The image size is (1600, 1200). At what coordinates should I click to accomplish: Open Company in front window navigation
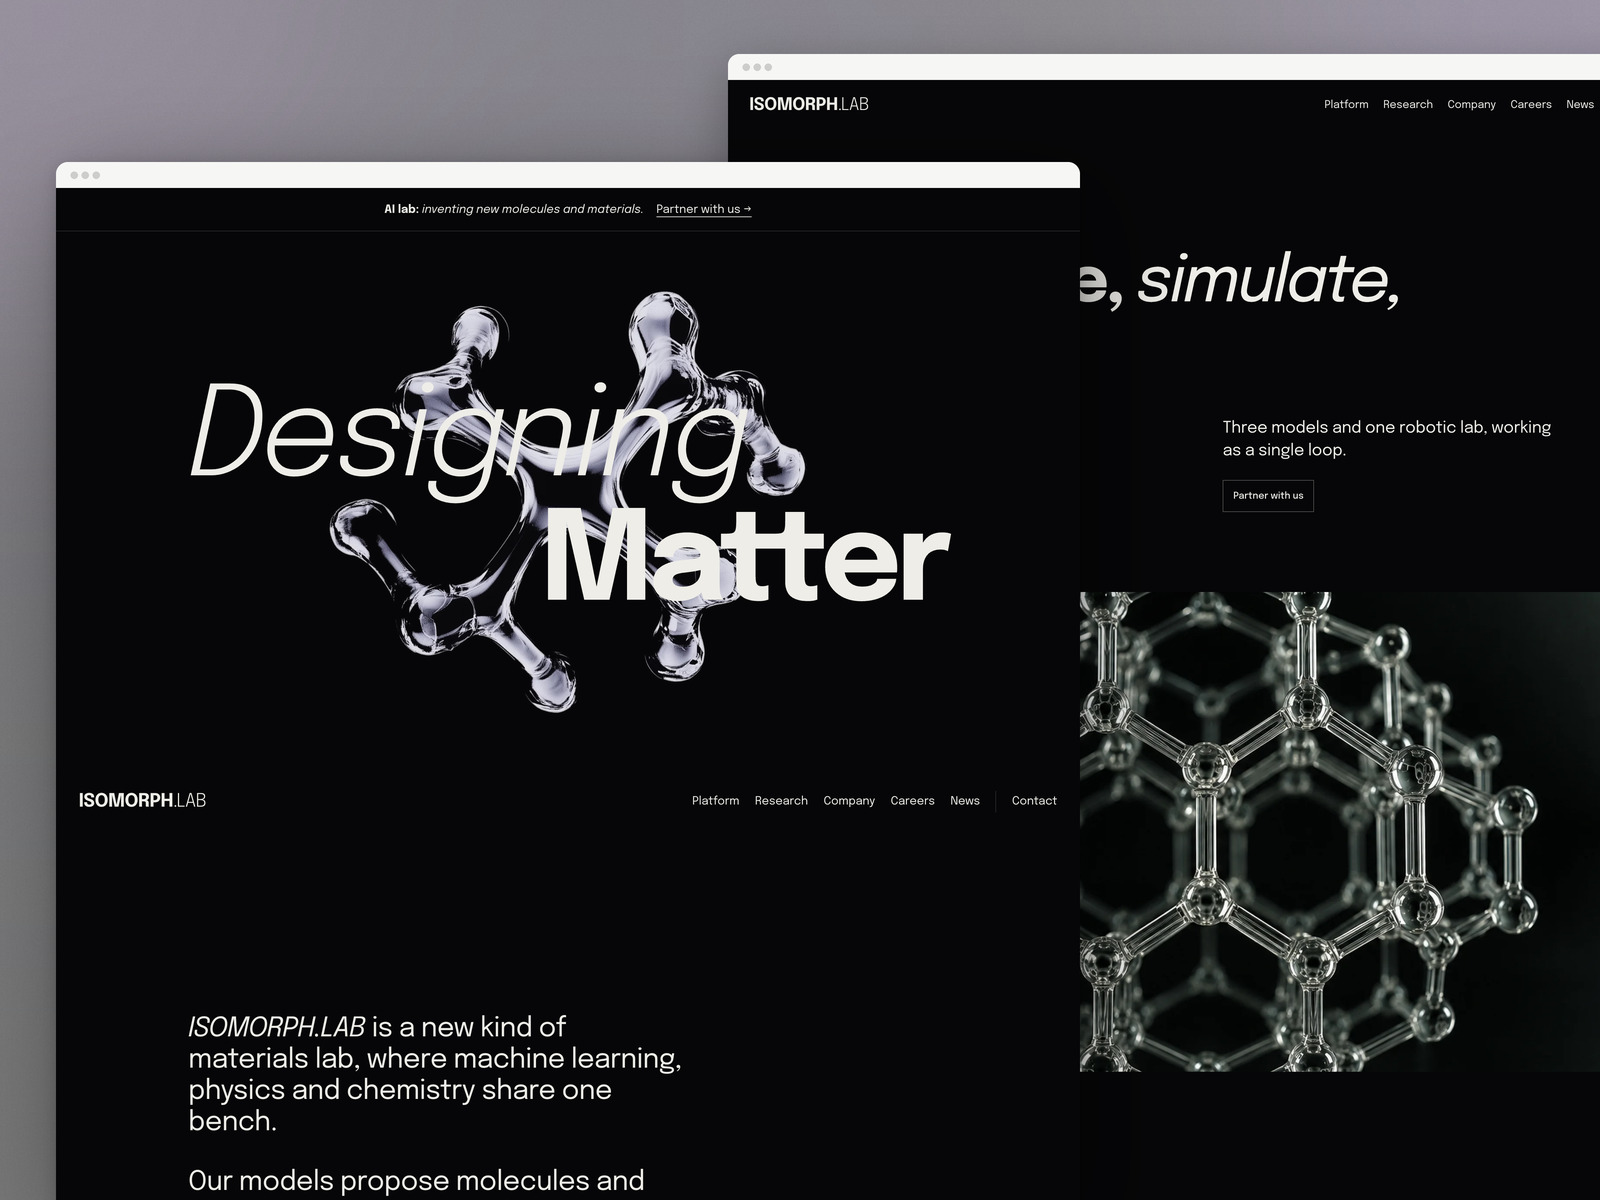tap(849, 801)
